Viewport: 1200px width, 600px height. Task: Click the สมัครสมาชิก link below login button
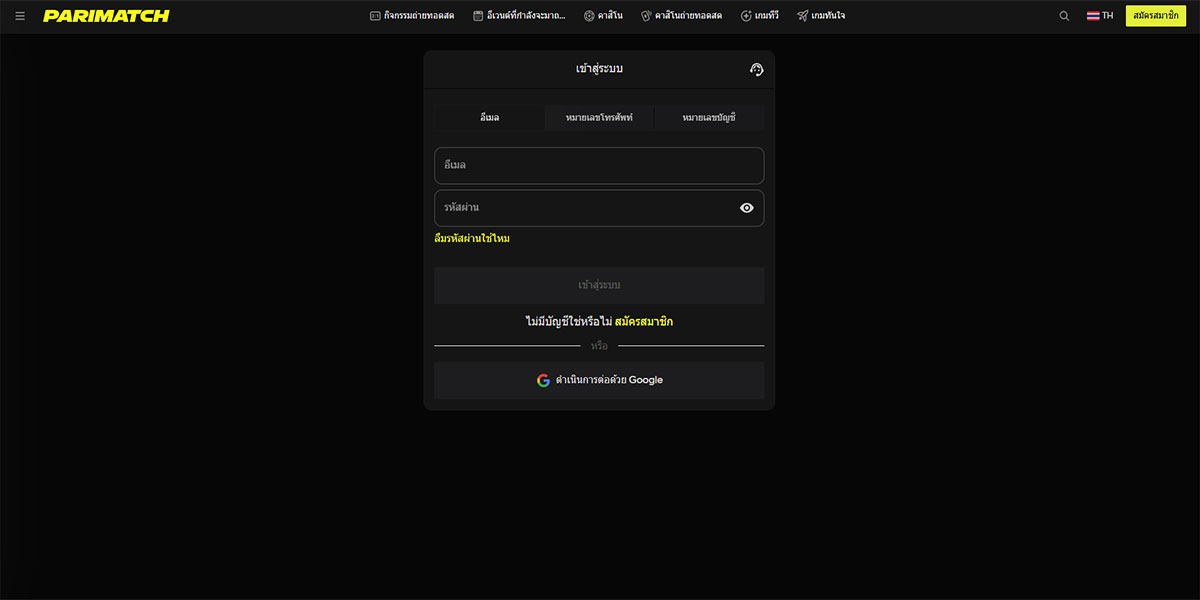[644, 322]
